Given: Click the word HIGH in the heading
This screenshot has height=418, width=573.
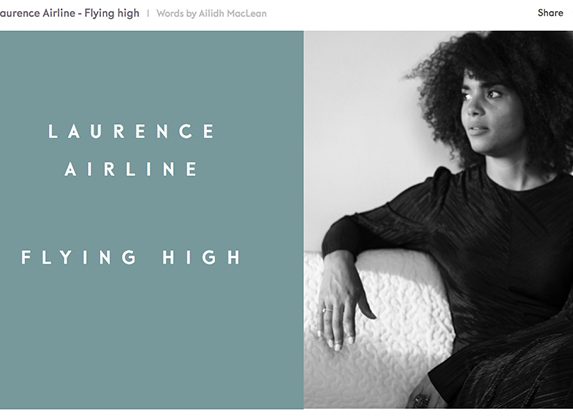Looking at the screenshot, I should click(x=202, y=257).
